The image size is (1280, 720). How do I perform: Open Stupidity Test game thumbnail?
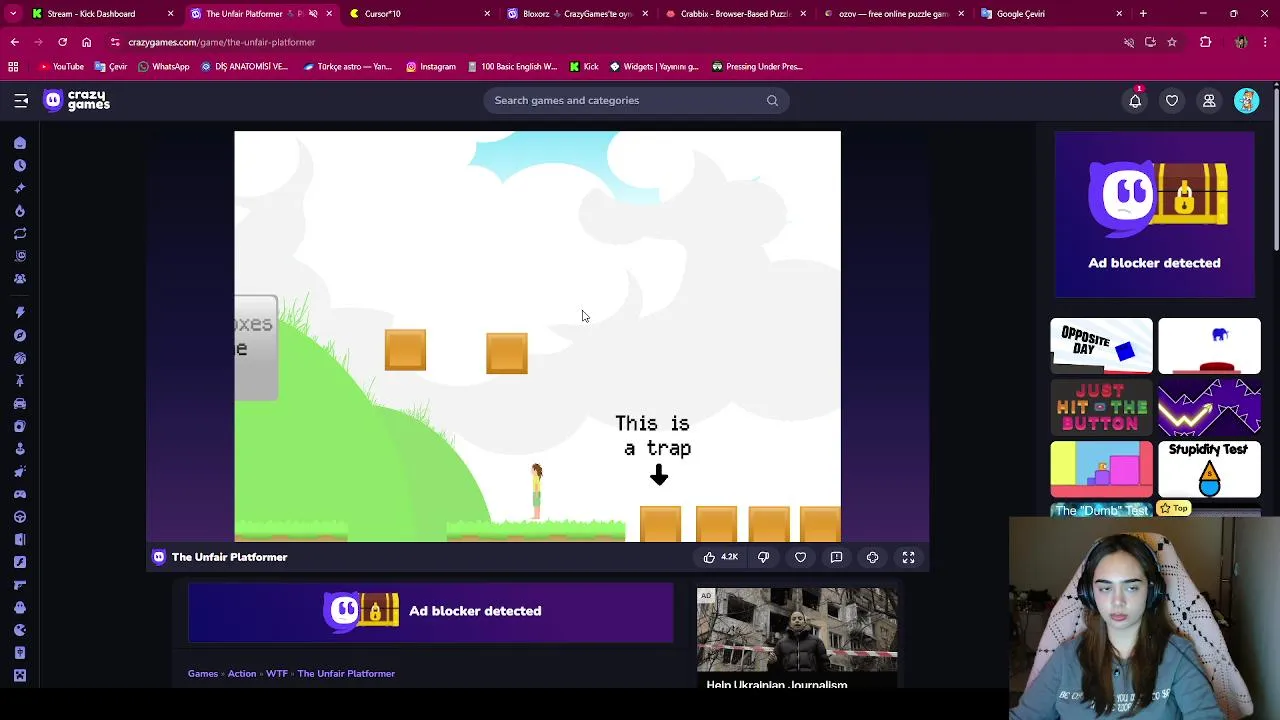(x=1209, y=469)
